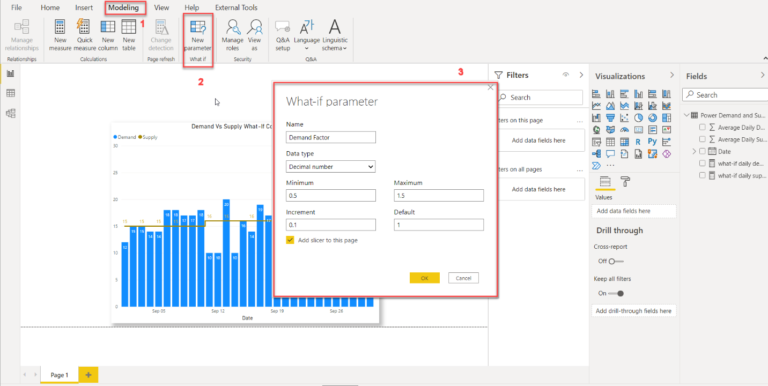Screen dimensions: 768x386
Task: Check the what-if daily de... field
Action: (x=702, y=164)
